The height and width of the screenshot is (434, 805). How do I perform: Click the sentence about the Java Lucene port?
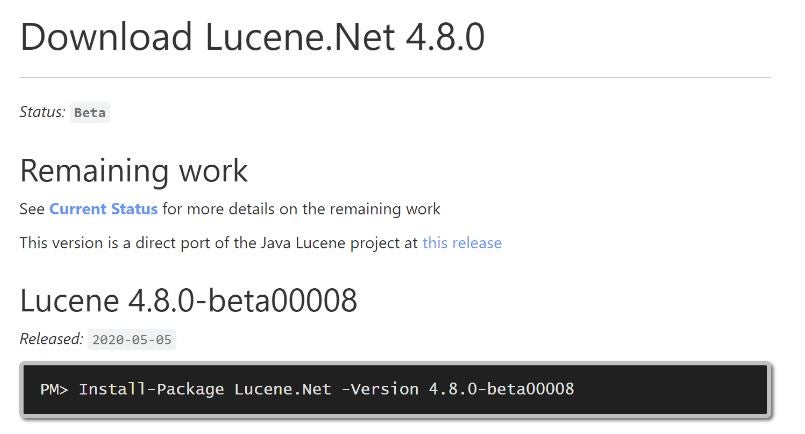219,243
